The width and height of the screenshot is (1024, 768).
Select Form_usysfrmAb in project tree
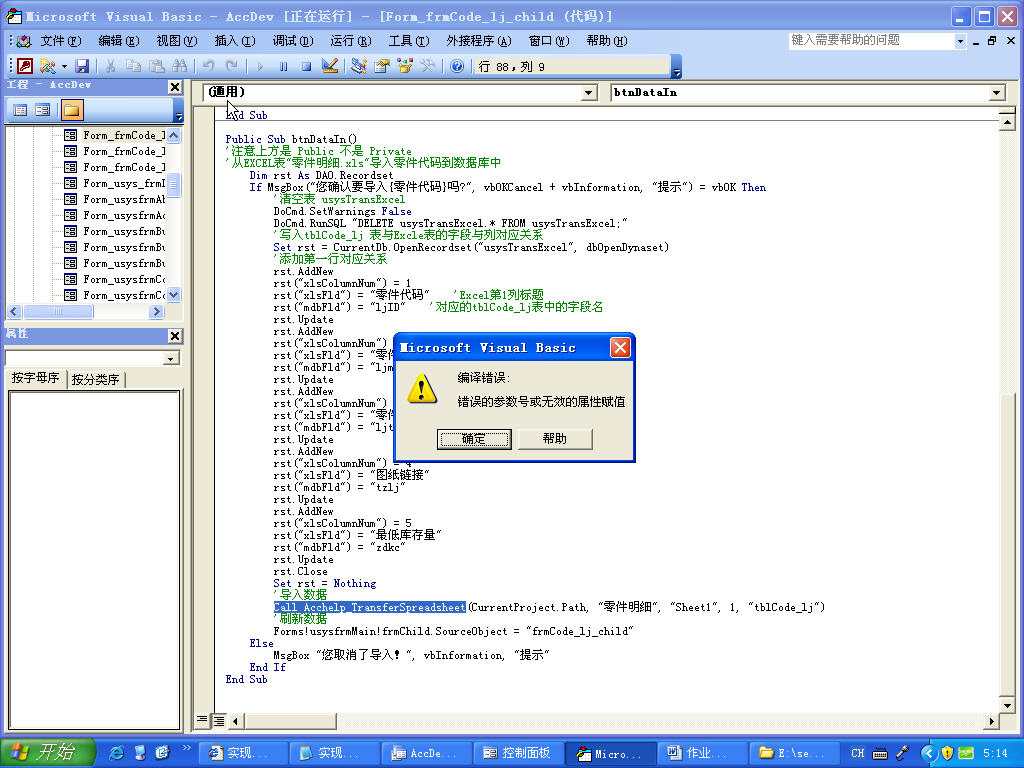pos(124,199)
